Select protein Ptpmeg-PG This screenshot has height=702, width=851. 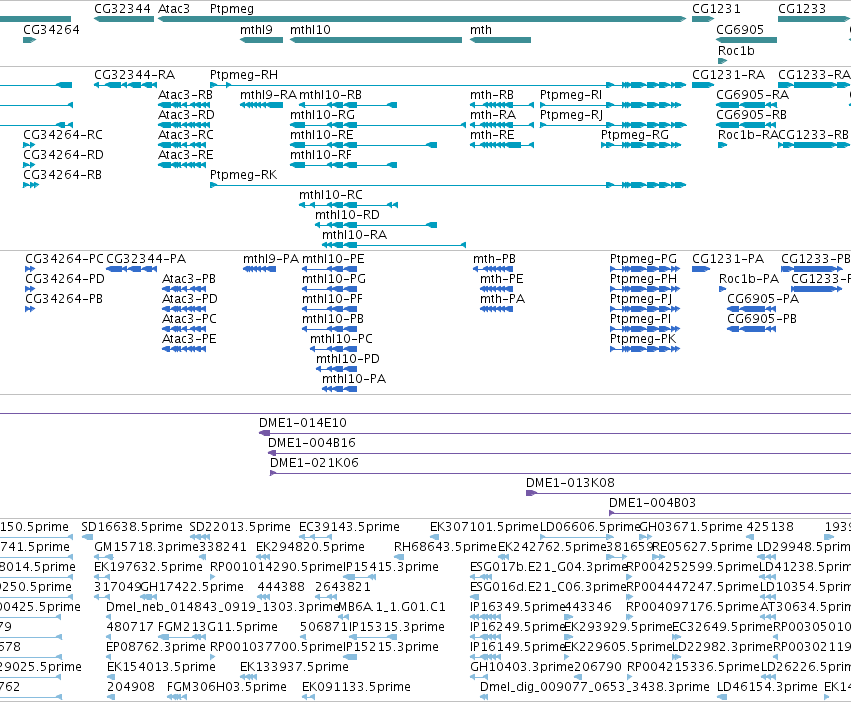pyautogui.click(x=645, y=269)
